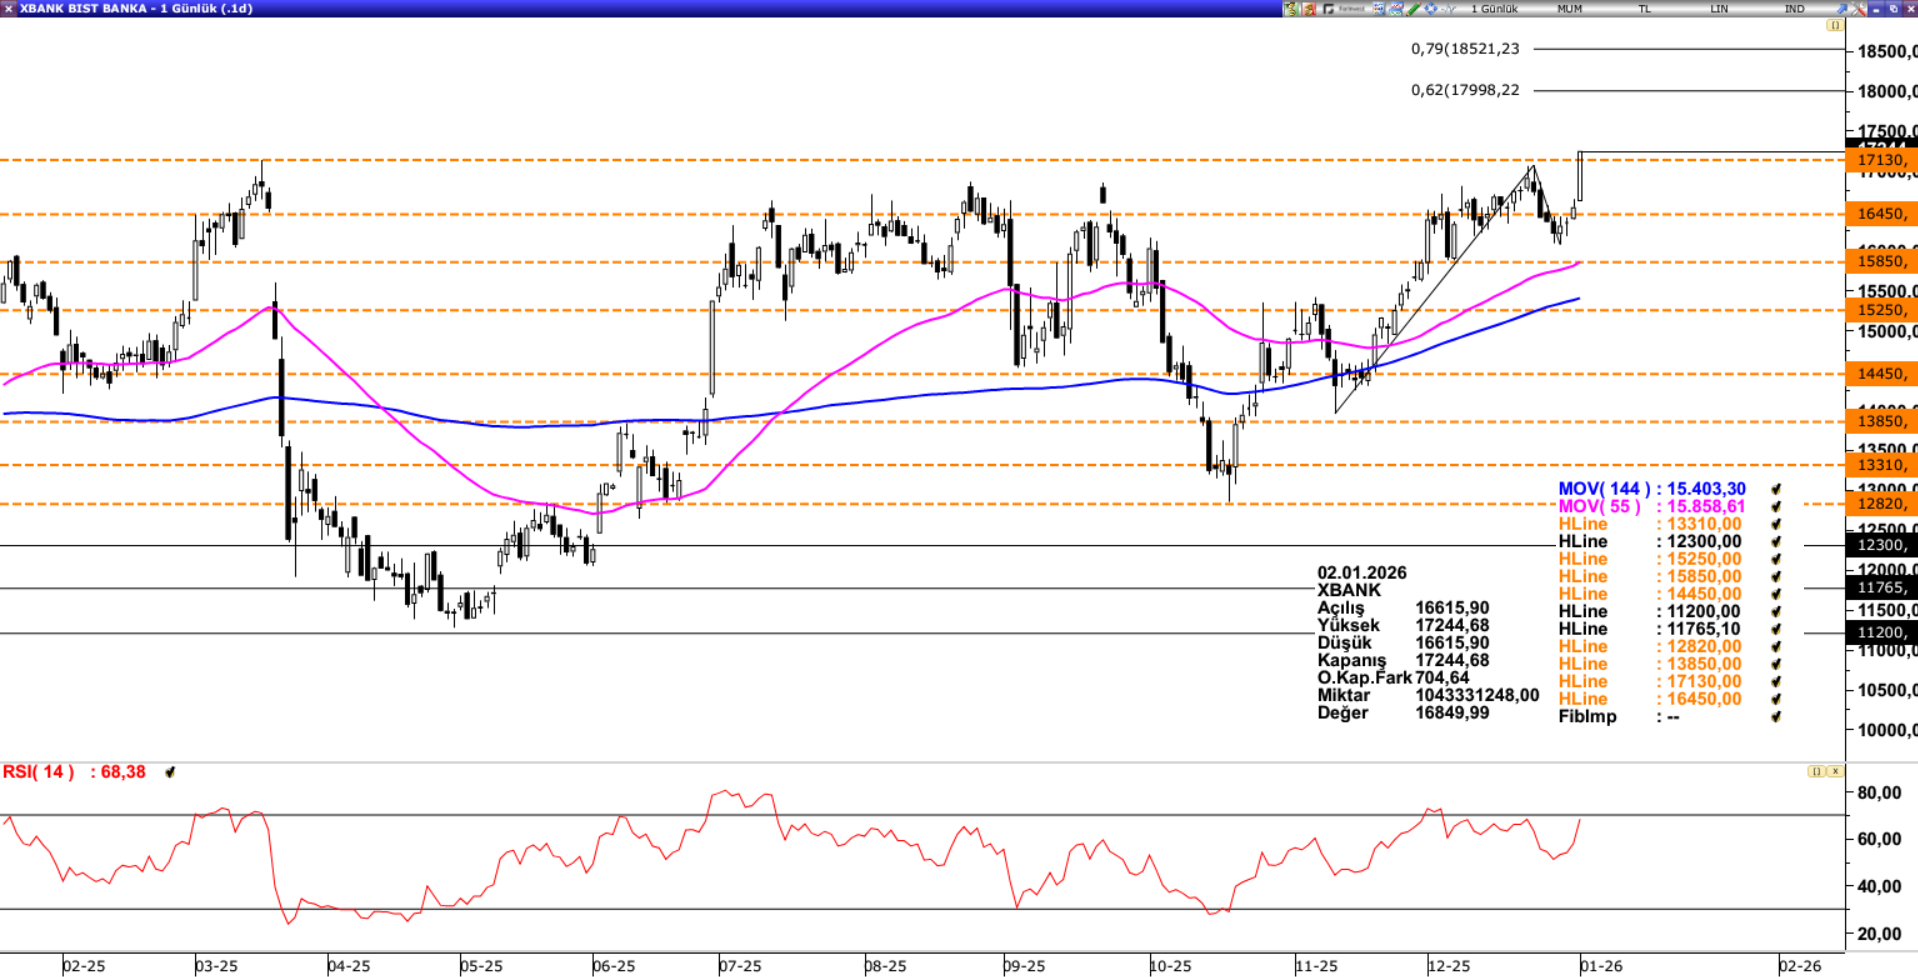The width and height of the screenshot is (1918, 977).
Task: Toggle the FibImp checkmark
Action: 1776,717
